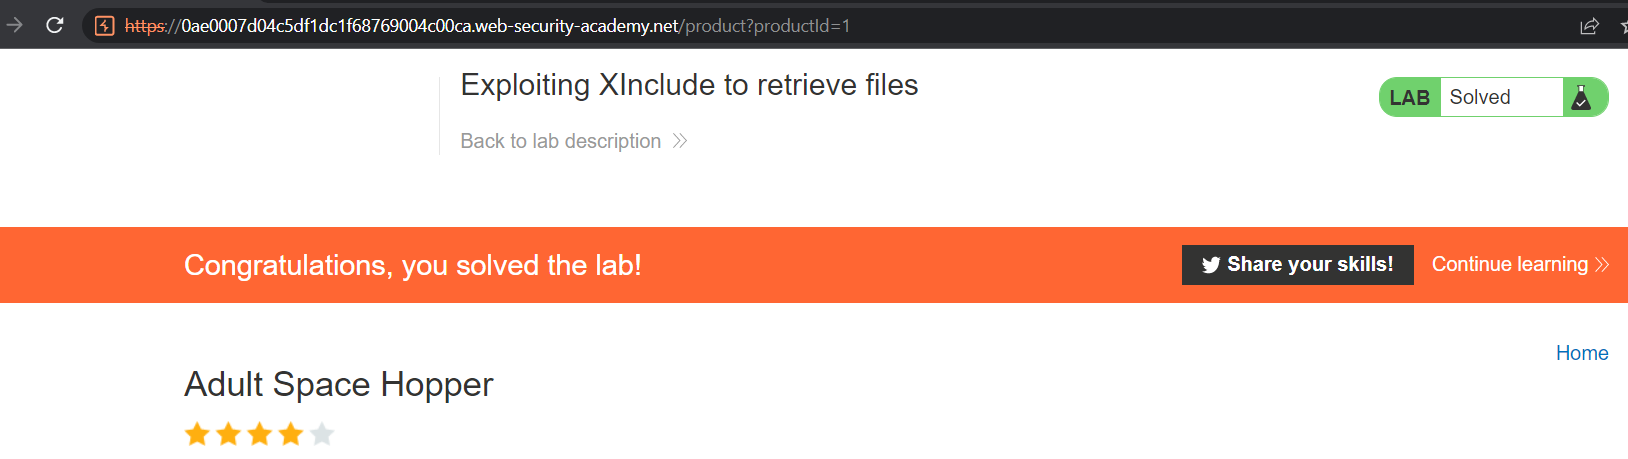Click the grey fifth rating star

click(x=322, y=434)
